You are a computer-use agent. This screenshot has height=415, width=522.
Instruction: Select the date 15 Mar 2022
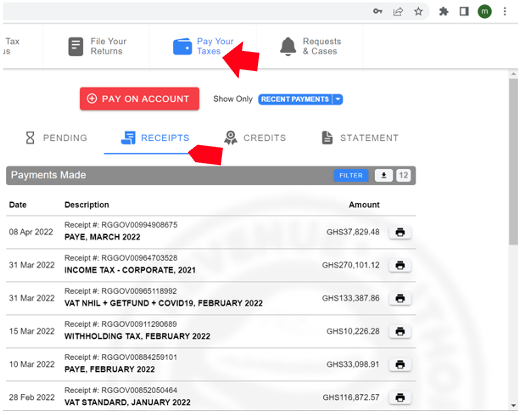[x=32, y=331]
